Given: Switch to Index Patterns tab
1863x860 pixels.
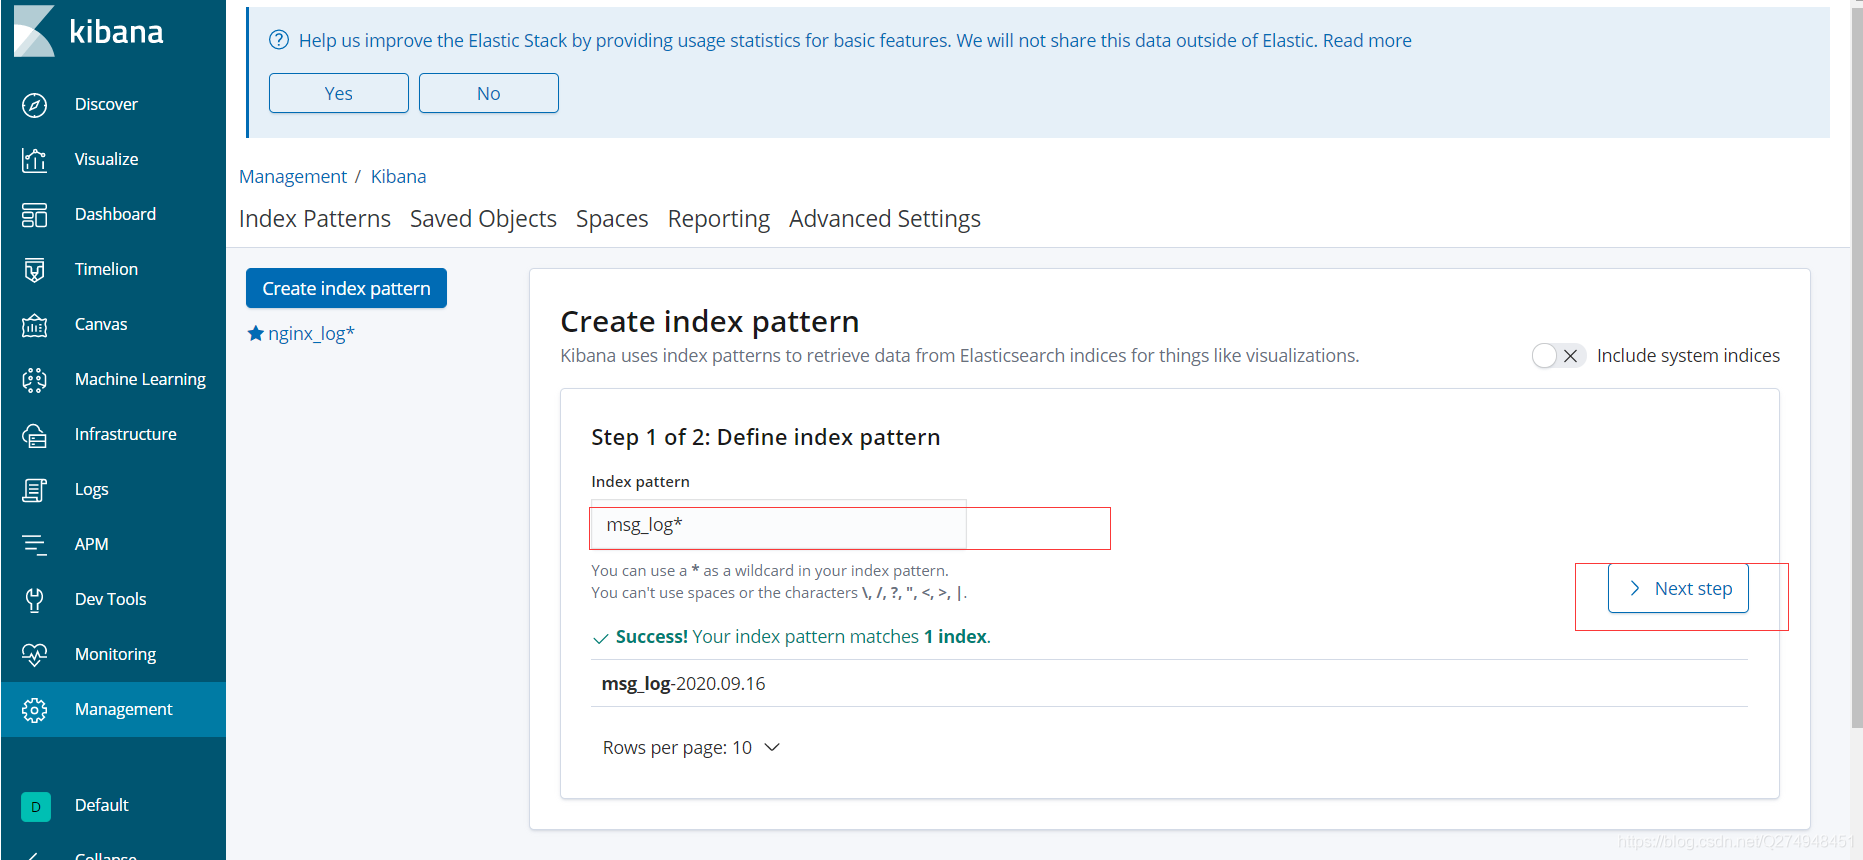Looking at the screenshot, I should point(315,219).
